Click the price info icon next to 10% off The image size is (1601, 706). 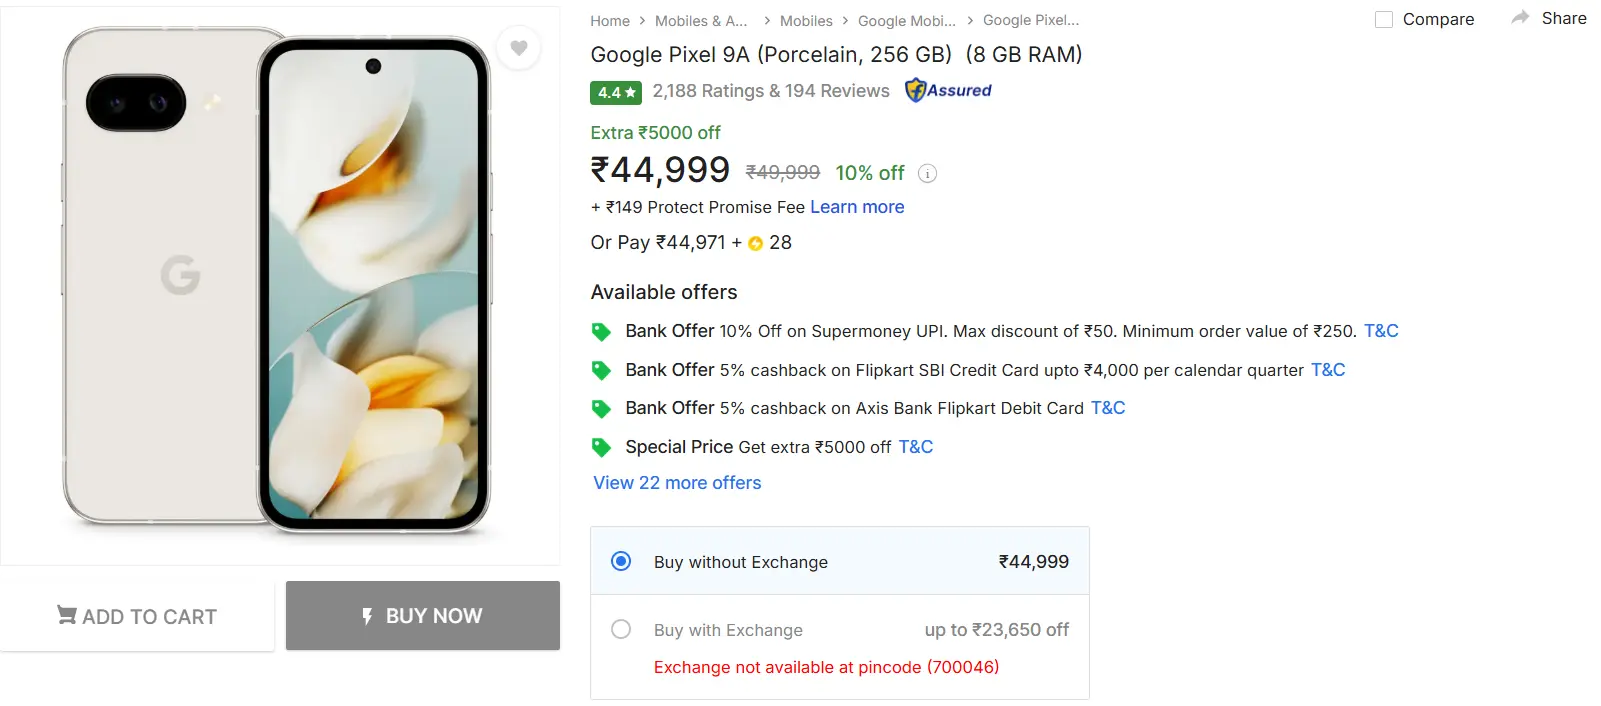927,173
